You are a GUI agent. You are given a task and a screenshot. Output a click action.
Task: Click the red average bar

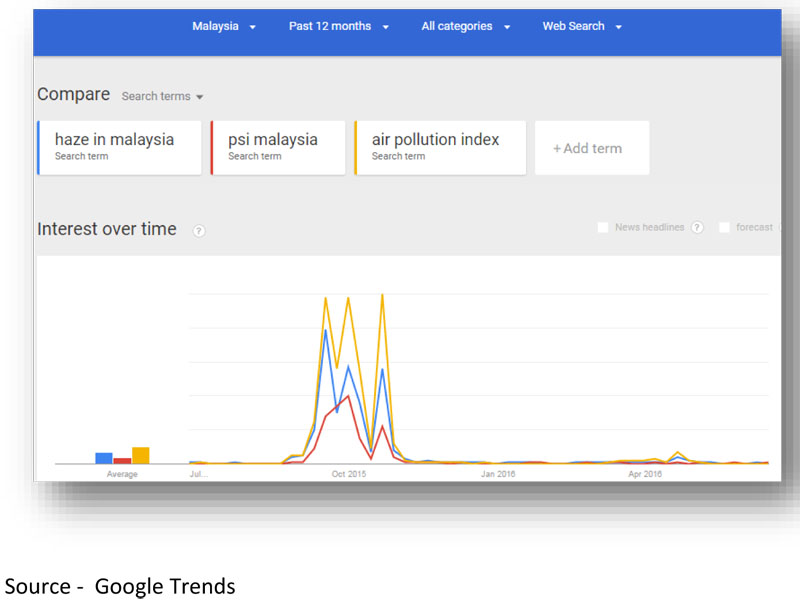tap(122, 460)
